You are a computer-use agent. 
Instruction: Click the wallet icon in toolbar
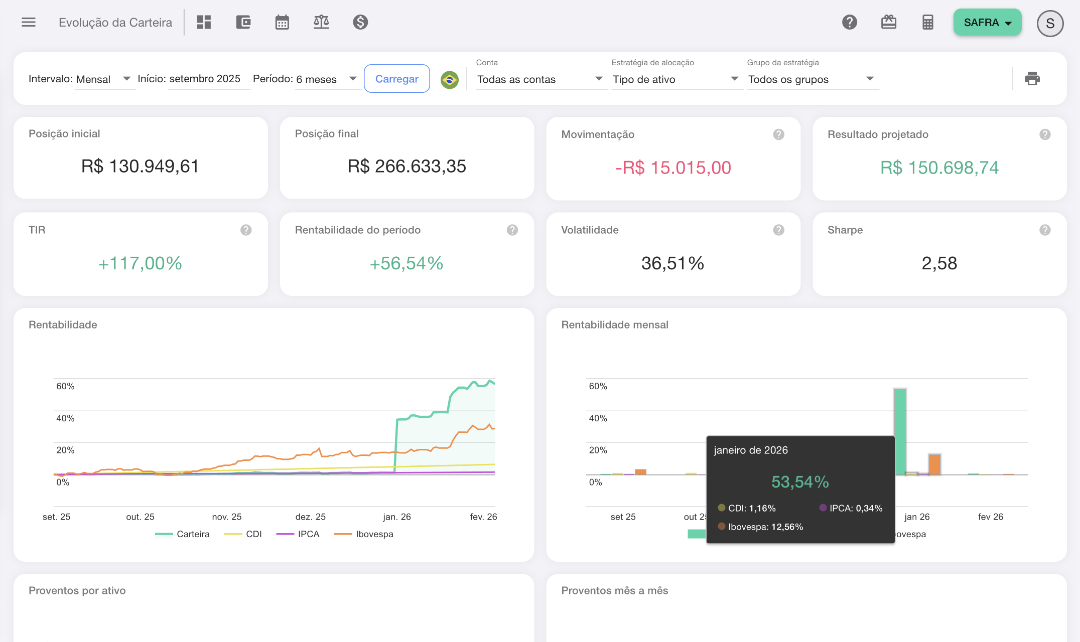tap(243, 22)
